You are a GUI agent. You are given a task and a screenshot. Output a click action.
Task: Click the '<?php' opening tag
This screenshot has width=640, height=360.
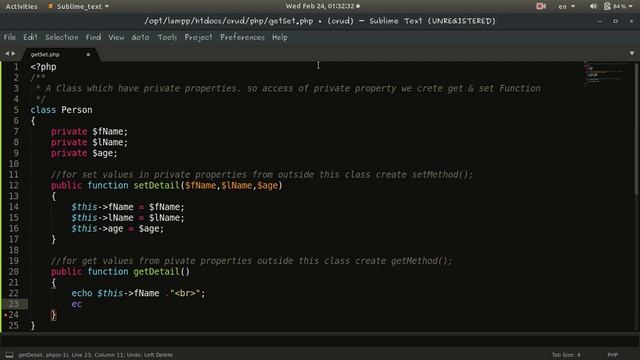(x=43, y=67)
